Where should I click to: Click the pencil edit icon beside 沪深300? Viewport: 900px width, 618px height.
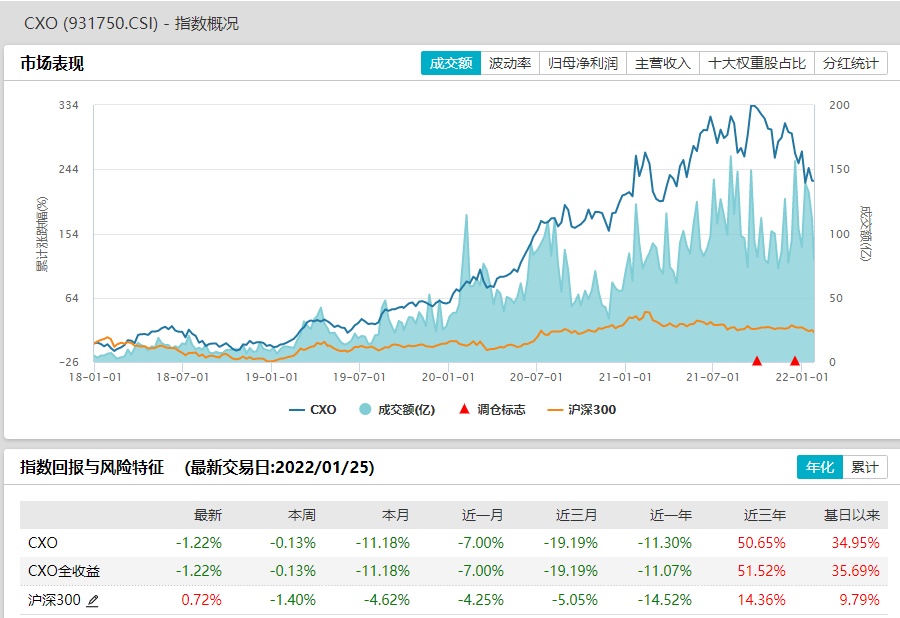(x=93, y=601)
